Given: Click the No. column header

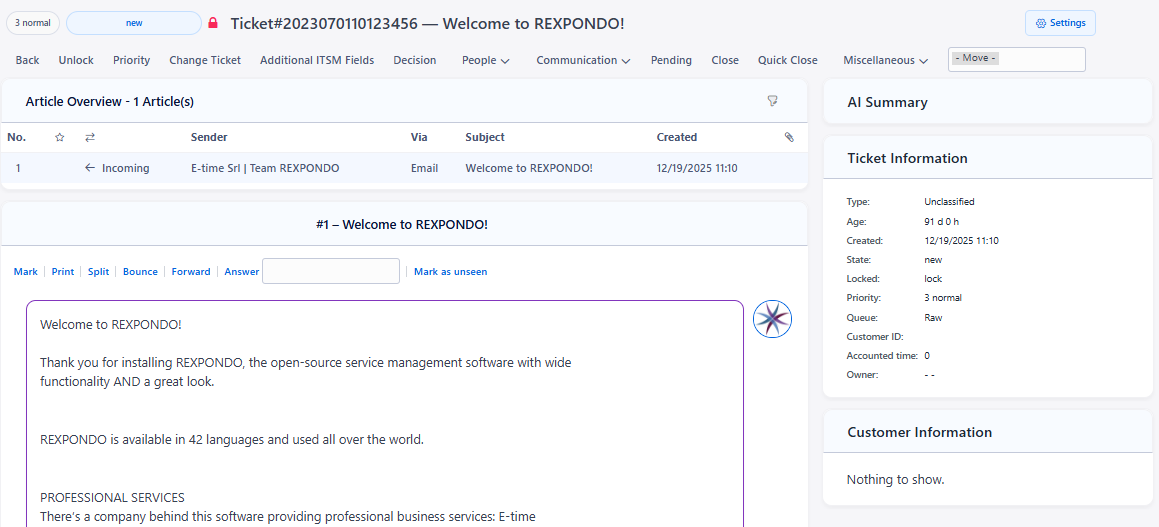Looking at the screenshot, I should 16,137.
